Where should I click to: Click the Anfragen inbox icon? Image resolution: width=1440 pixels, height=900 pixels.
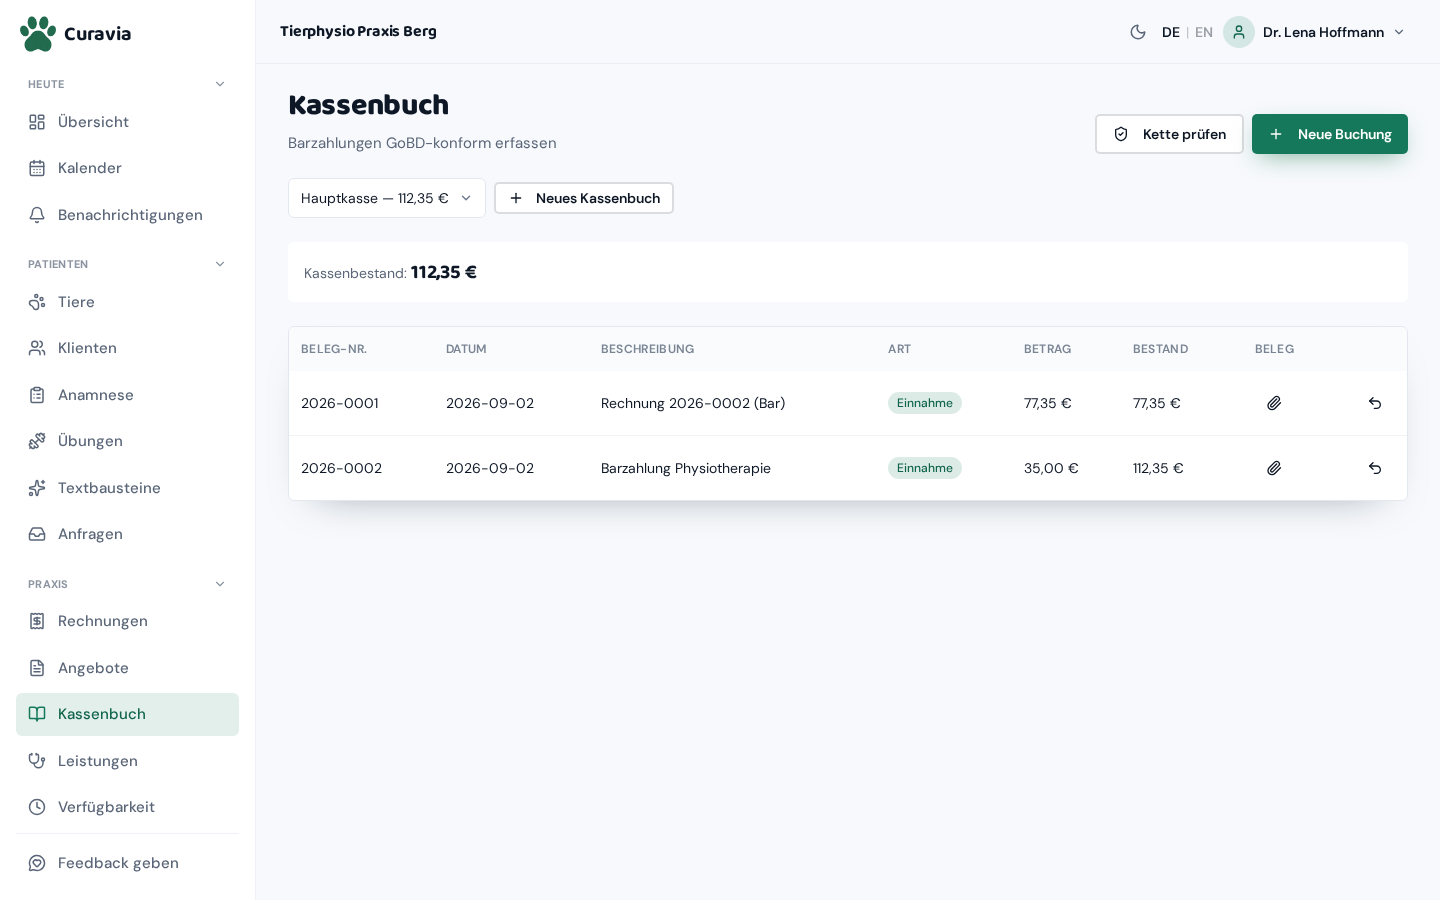(37, 534)
